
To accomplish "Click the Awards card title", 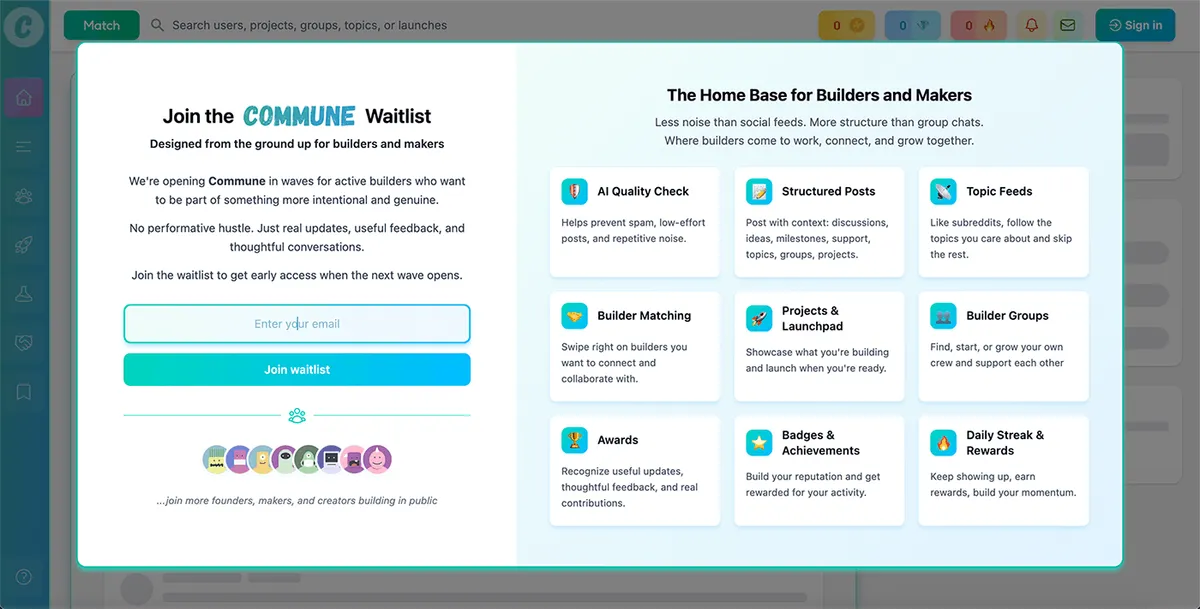I will click(618, 440).
